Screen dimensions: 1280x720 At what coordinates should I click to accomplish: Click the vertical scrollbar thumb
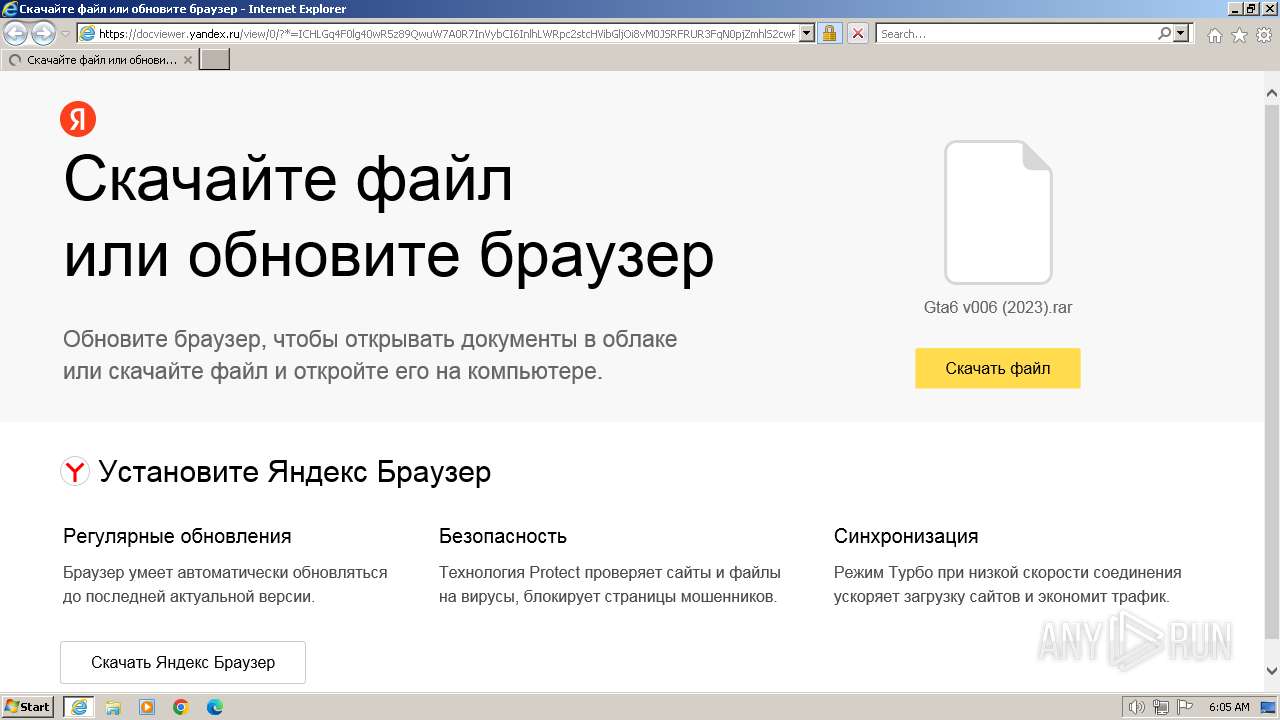[x=1271, y=370]
